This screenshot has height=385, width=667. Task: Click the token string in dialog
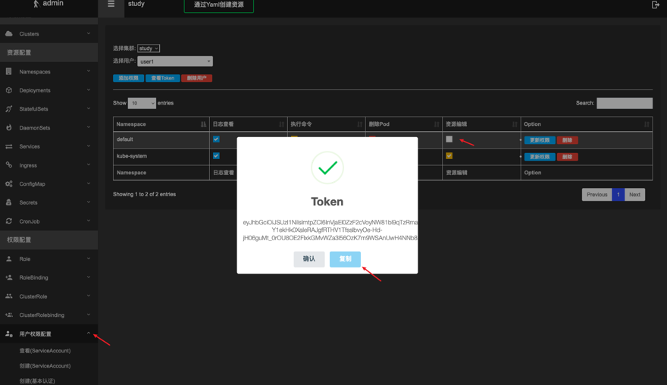tap(330, 230)
